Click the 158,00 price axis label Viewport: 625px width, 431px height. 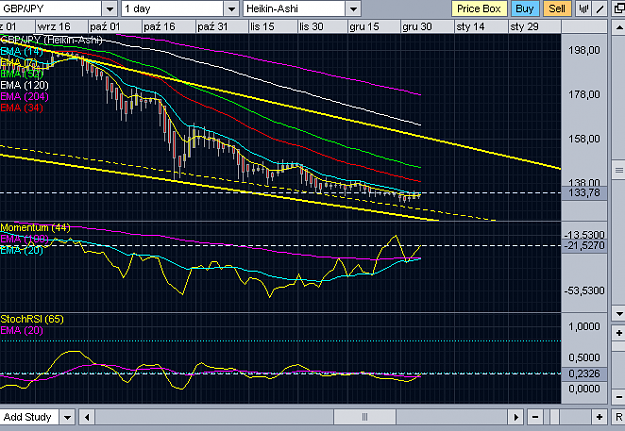click(x=584, y=139)
